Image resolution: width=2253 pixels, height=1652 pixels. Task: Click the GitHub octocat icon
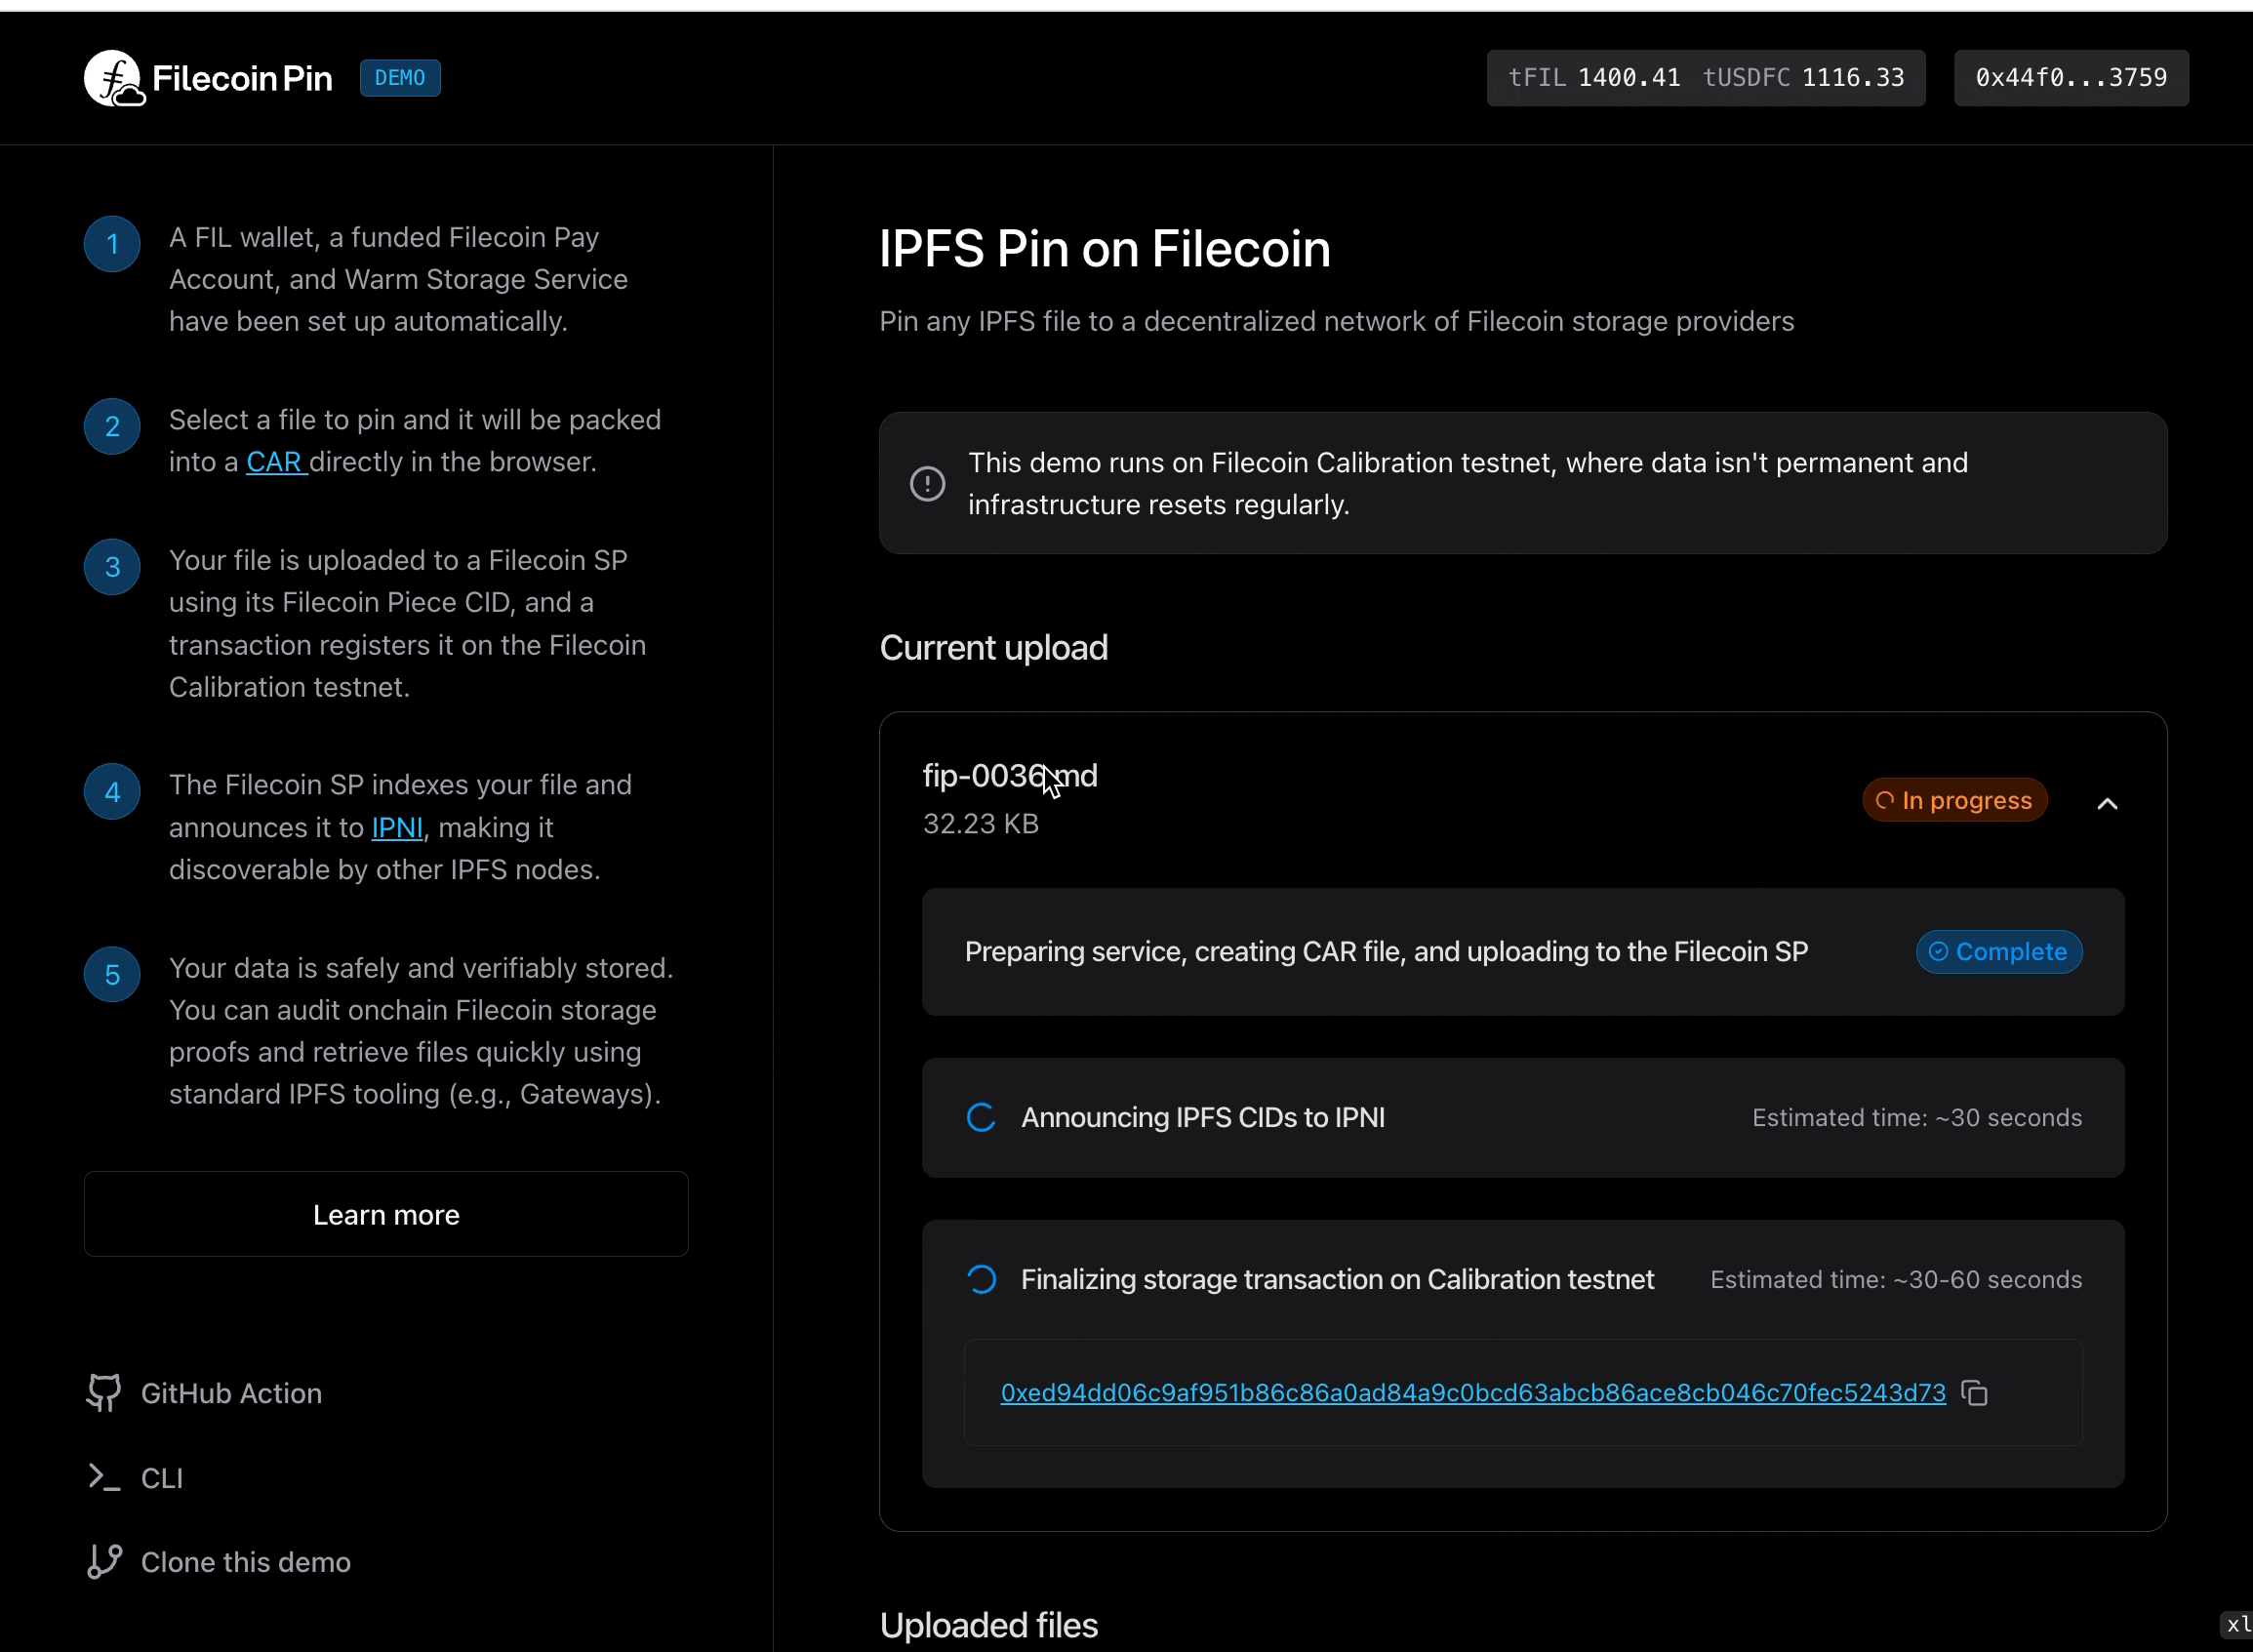(x=104, y=1393)
